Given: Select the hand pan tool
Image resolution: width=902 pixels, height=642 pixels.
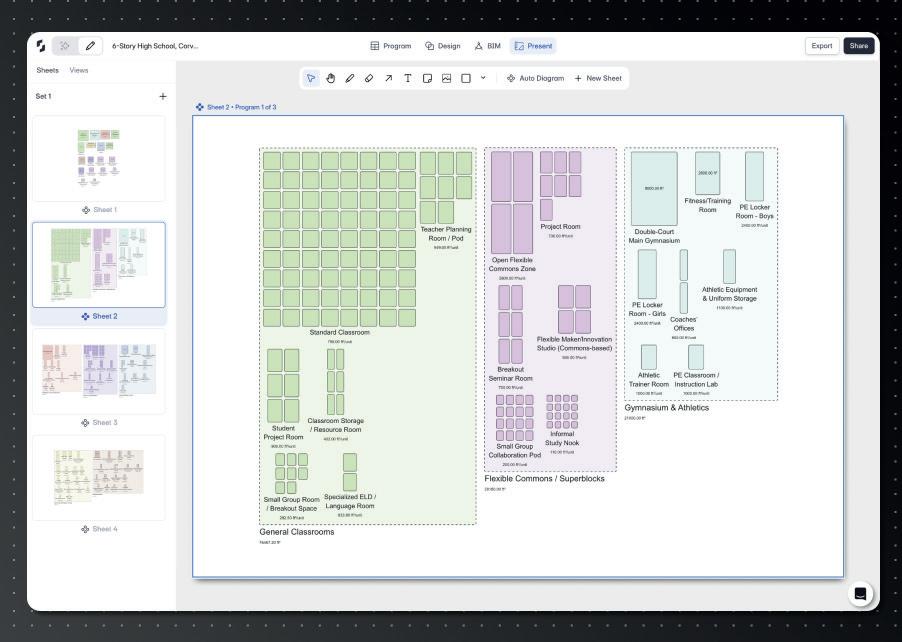Looking at the screenshot, I should pyautogui.click(x=330, y=78).
